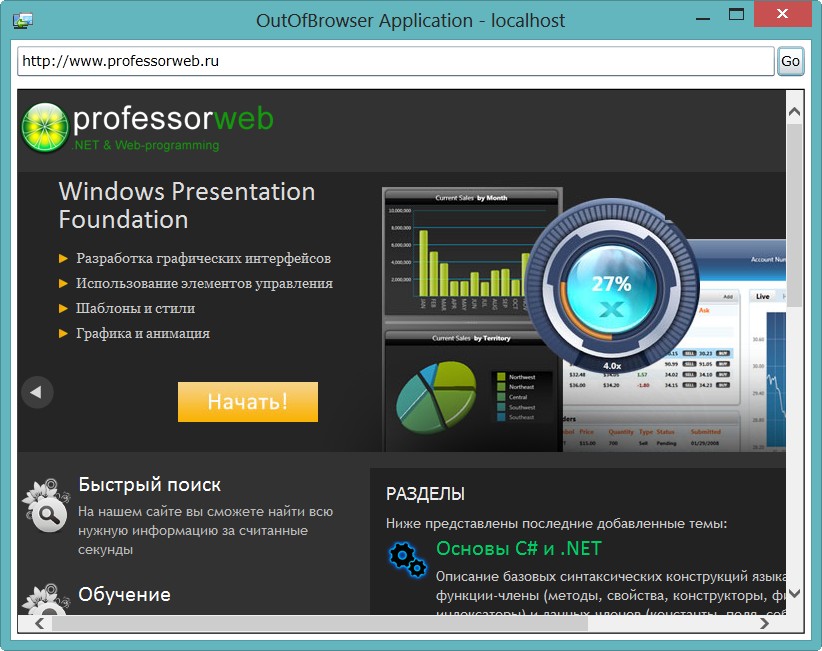Click the blue gears icon

click(x=408, y=559)
